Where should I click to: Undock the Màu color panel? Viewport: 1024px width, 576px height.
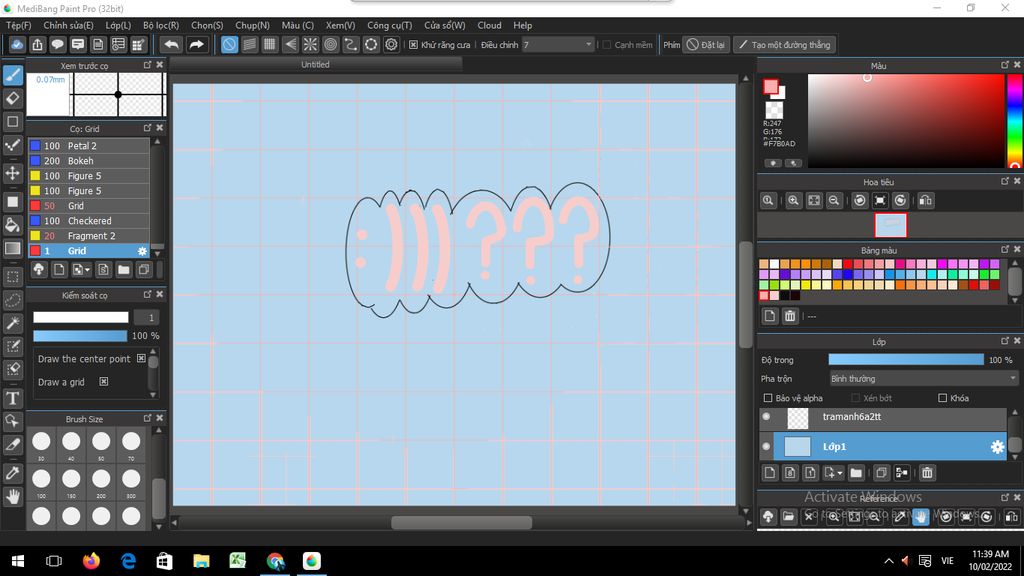(x=1004, y=65)
